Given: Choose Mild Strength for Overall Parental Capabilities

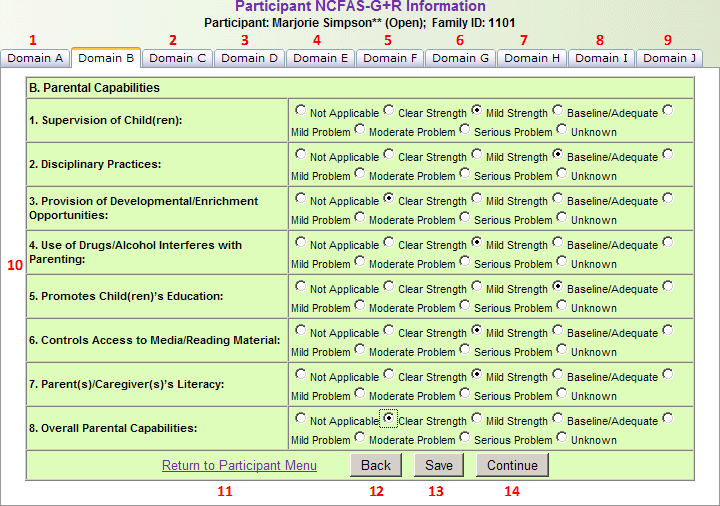Looking at the screenshot, I should [x=477, y=419].
